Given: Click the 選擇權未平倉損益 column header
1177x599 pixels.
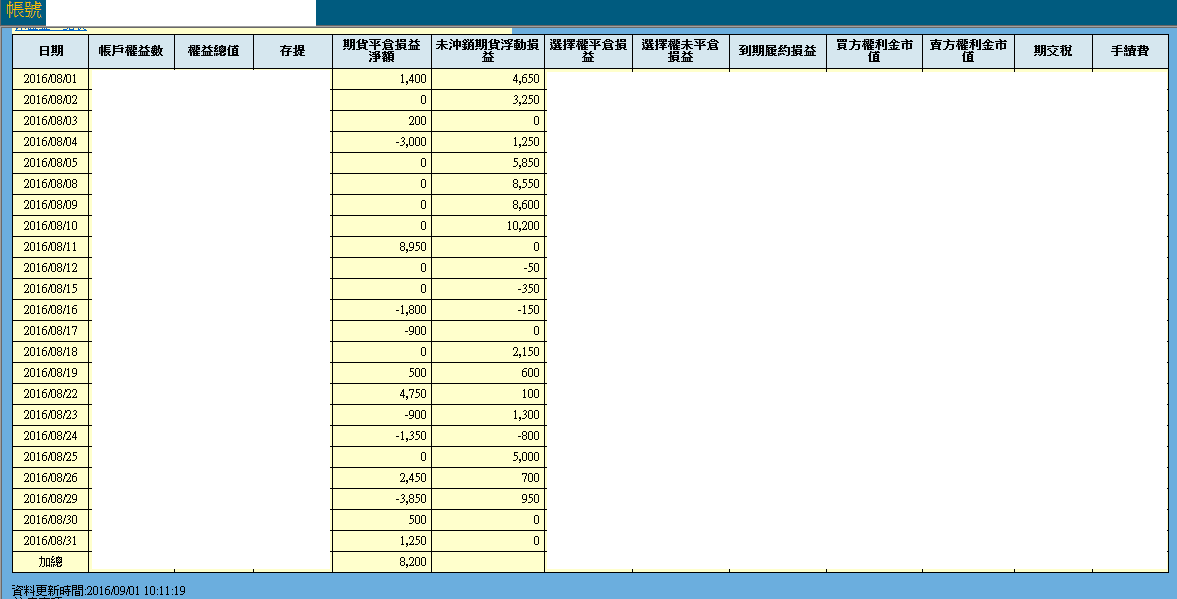Looking at the screenshot, I should [681, 51].
